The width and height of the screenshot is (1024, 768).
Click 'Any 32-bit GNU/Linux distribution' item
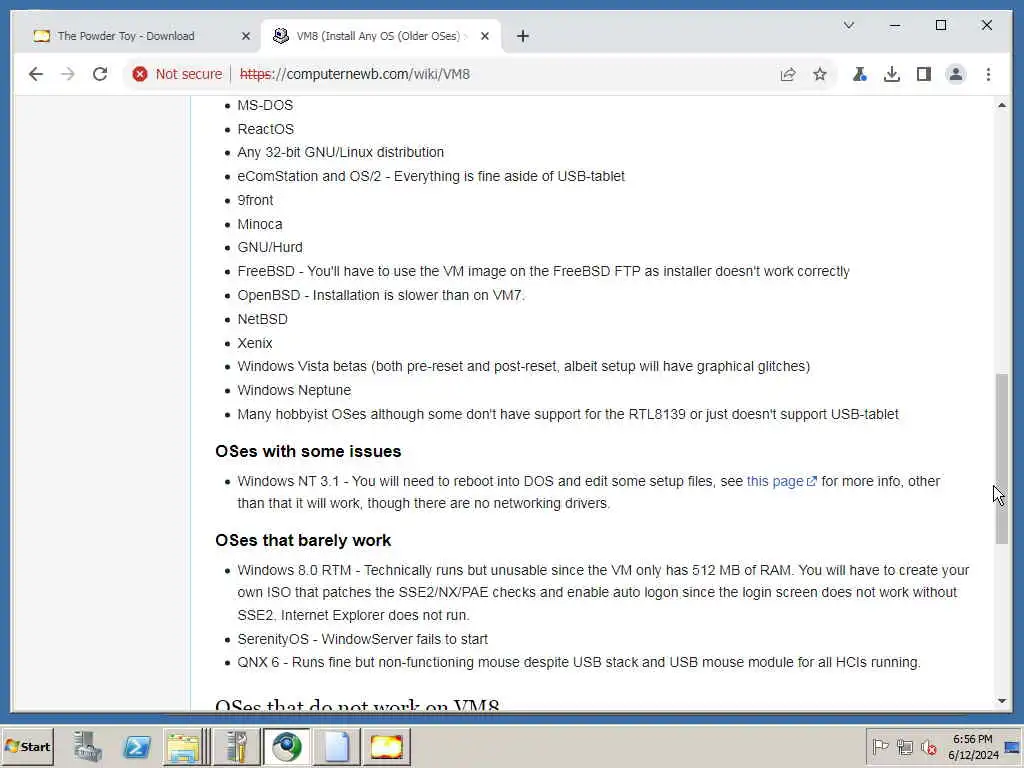340,152
